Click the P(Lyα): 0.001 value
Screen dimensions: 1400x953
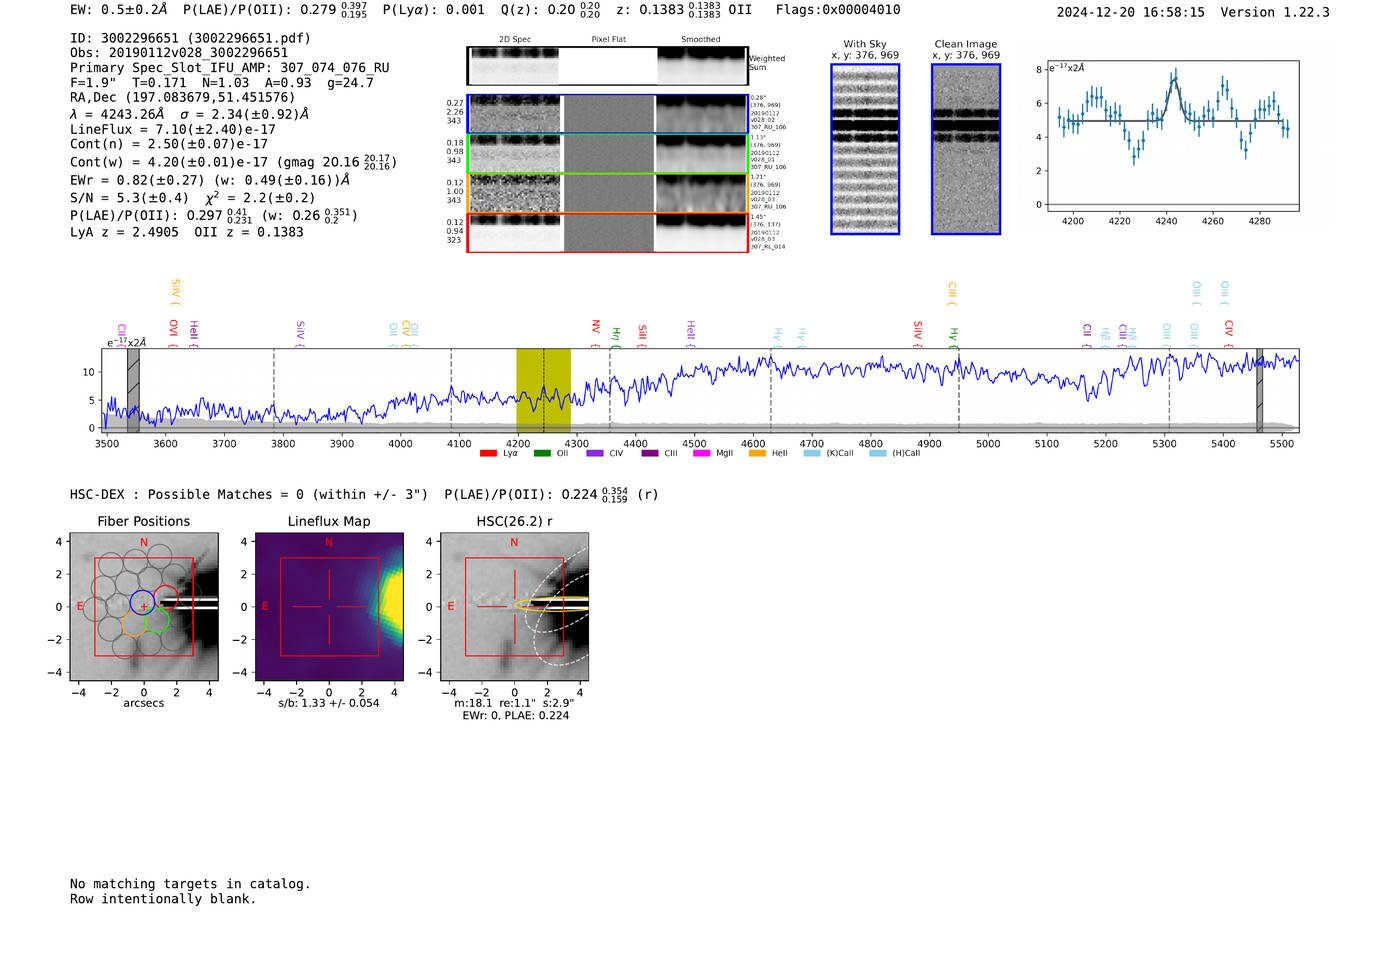(x=434, y=10)
